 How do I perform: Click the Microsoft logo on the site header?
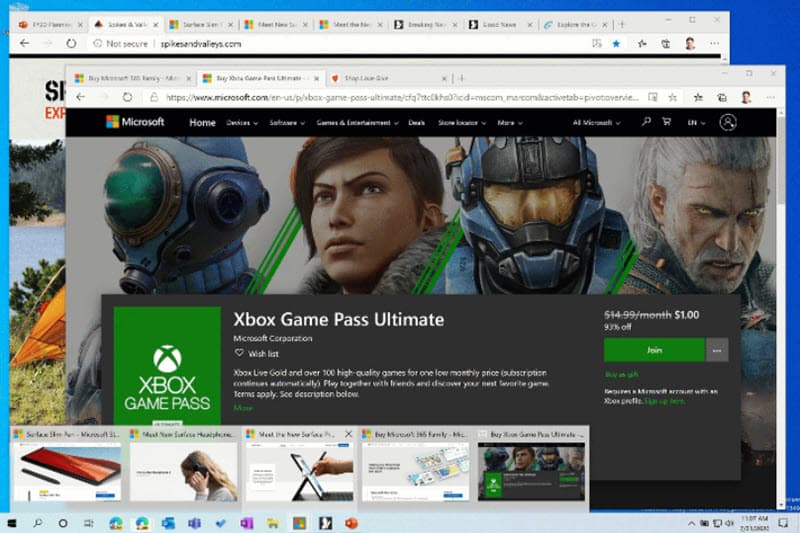[x=135, y=122]
